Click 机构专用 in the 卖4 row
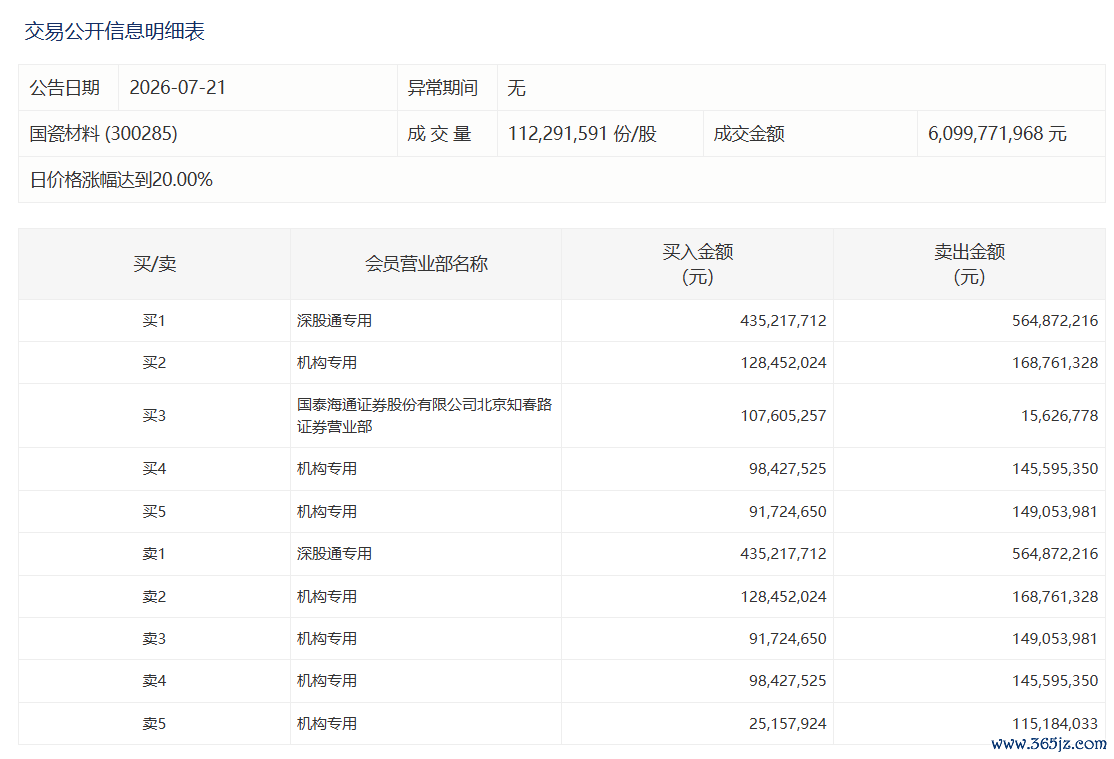 click(x=327, y=681)
